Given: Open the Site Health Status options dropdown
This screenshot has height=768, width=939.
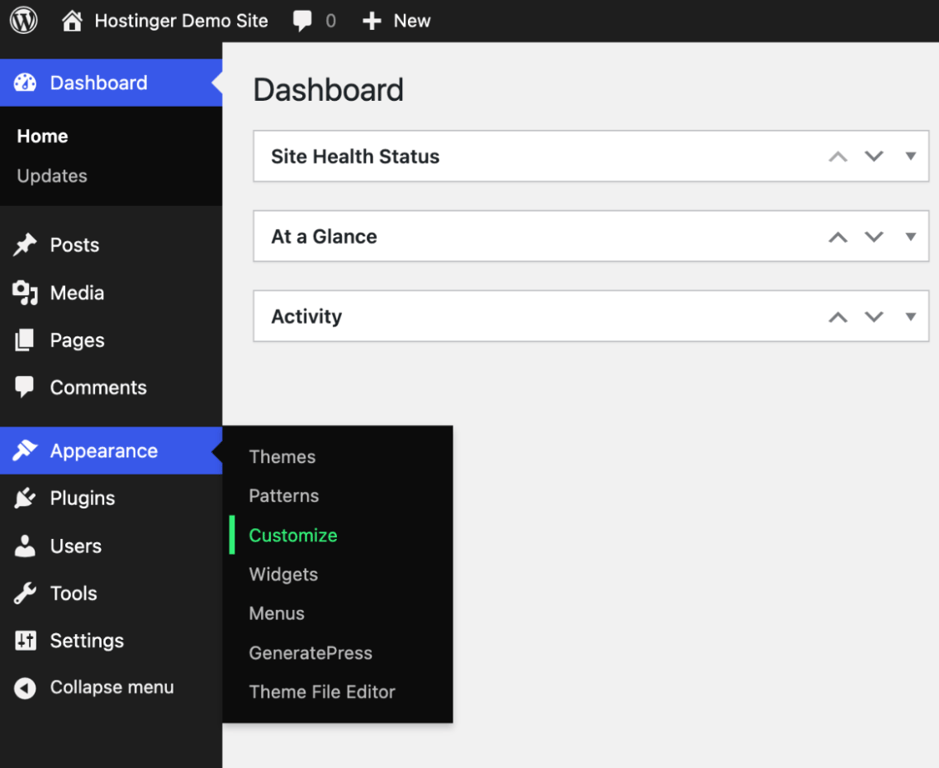Looking at the screenshot, I should pos(910,156).
